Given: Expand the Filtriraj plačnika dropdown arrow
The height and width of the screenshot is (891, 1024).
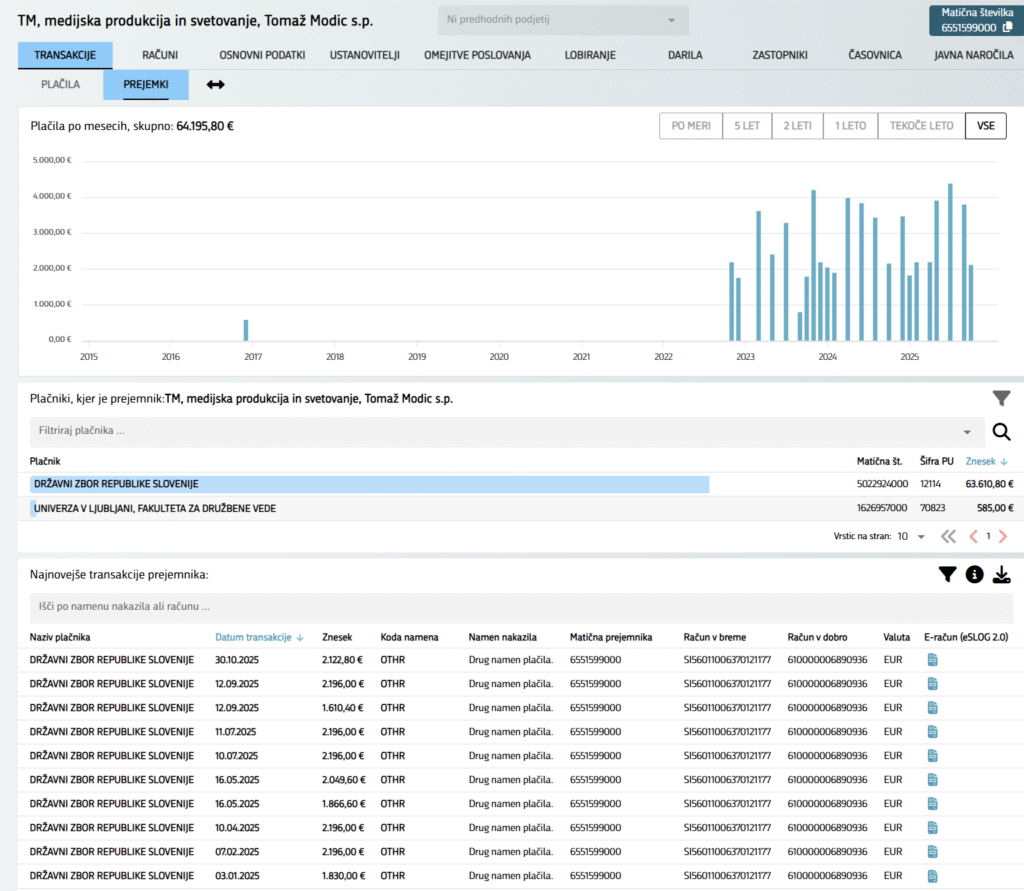Looking at the screenshot, I should [x=967, y=432].
